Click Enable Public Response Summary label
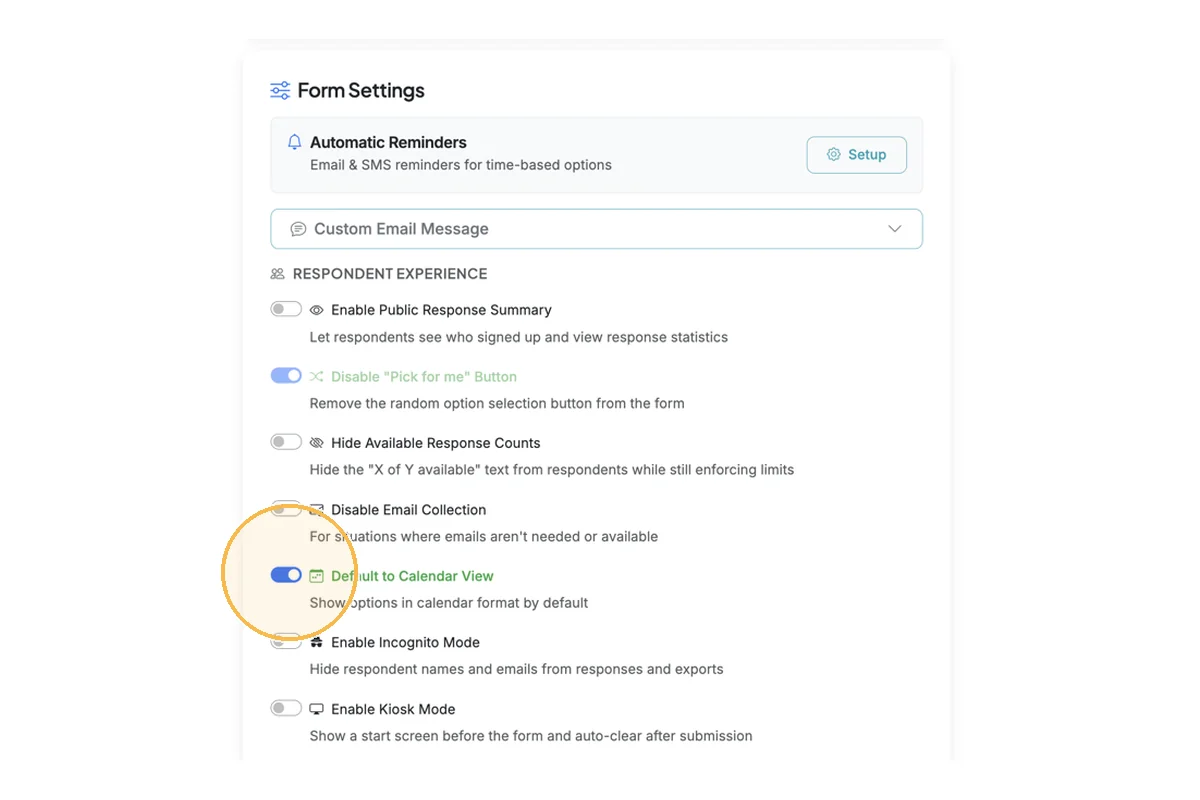Screen dimensions: 1200x800 tap(441, 310)
